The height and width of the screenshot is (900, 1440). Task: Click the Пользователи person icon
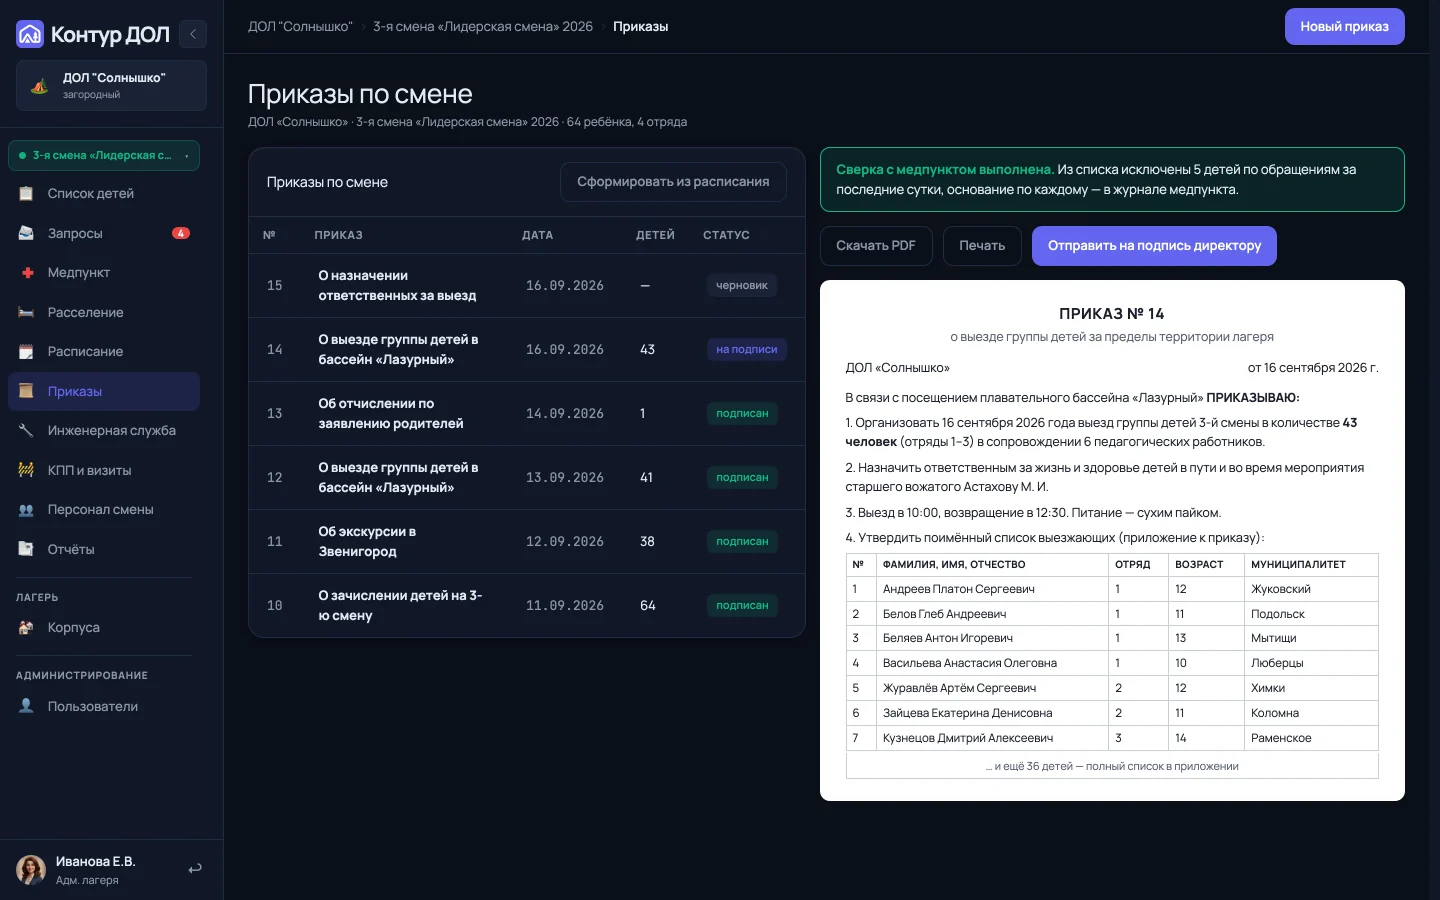pyautogui.click(x=27, y=706)
